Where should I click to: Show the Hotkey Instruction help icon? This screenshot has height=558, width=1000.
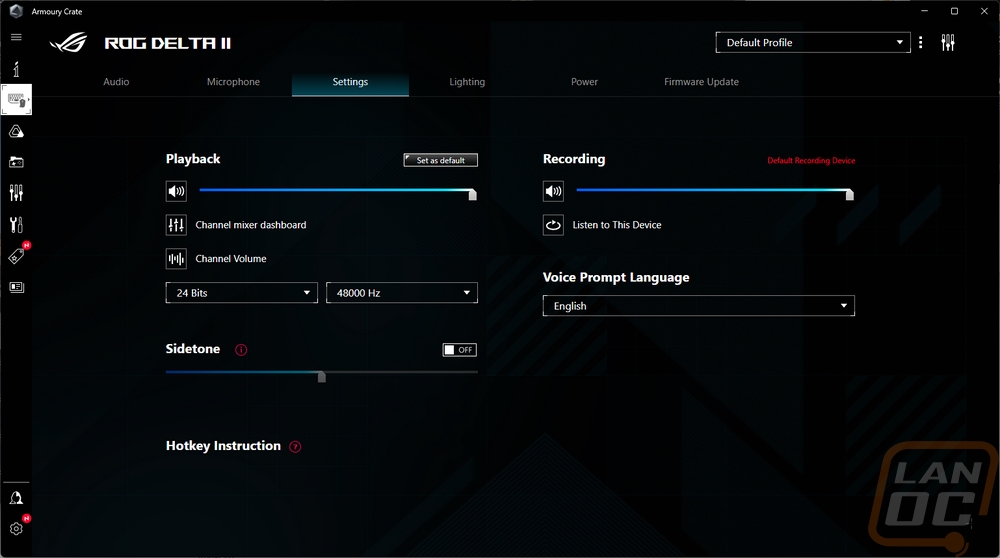pos(295,446)
